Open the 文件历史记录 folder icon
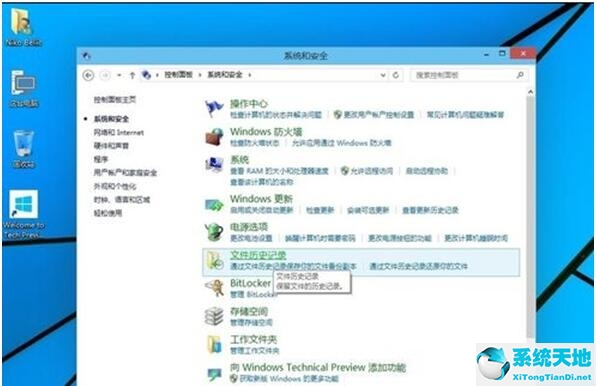Viewport: 596px width, 386px height. (214, 261)
